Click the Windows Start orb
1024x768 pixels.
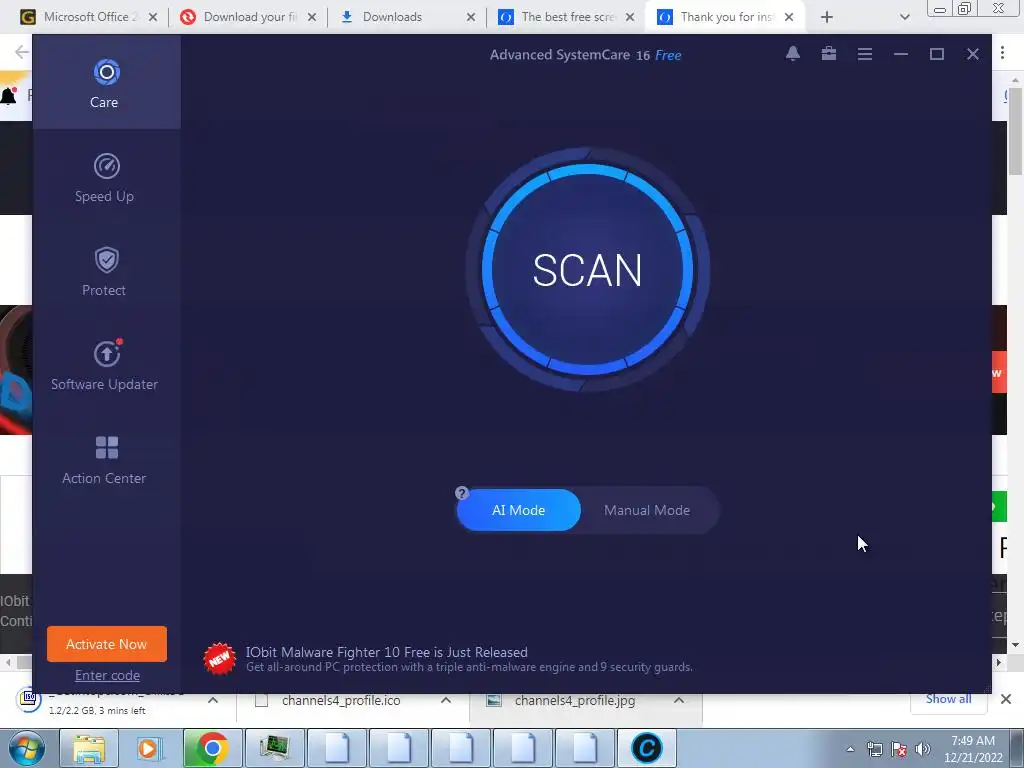coord(27,748)
